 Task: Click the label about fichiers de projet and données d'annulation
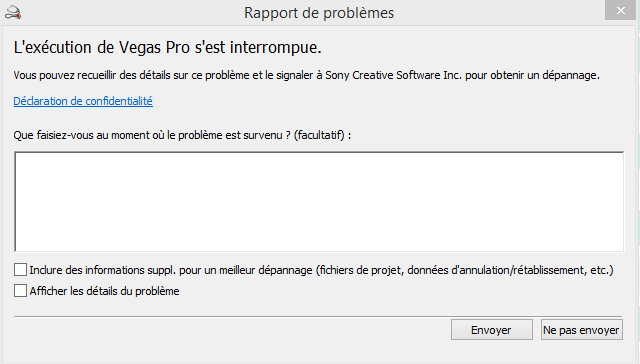pos(322,270)
